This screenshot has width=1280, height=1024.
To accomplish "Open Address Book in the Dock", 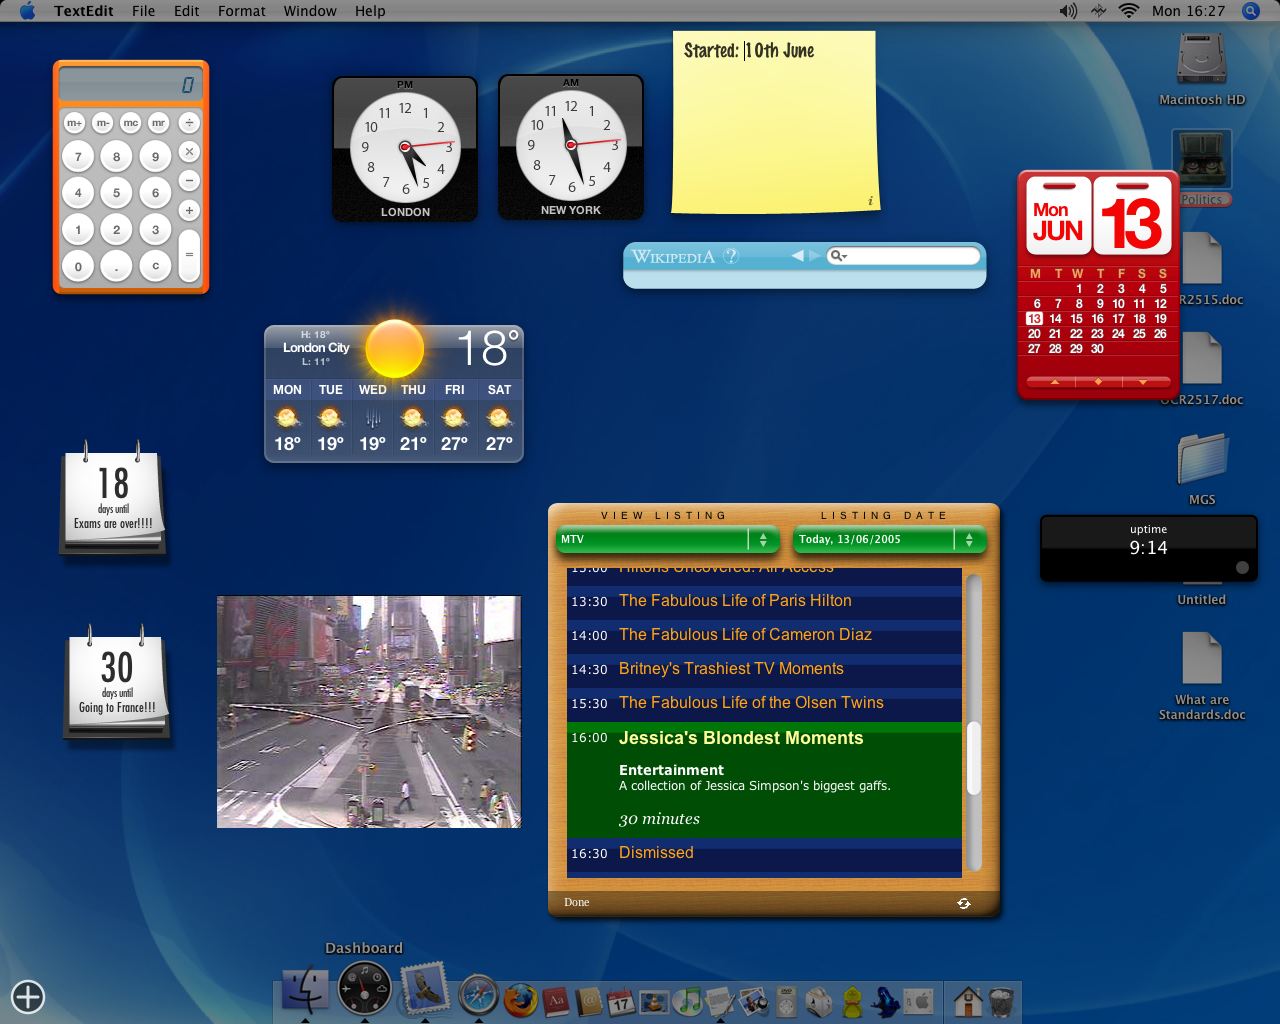I will [588, 1001].
